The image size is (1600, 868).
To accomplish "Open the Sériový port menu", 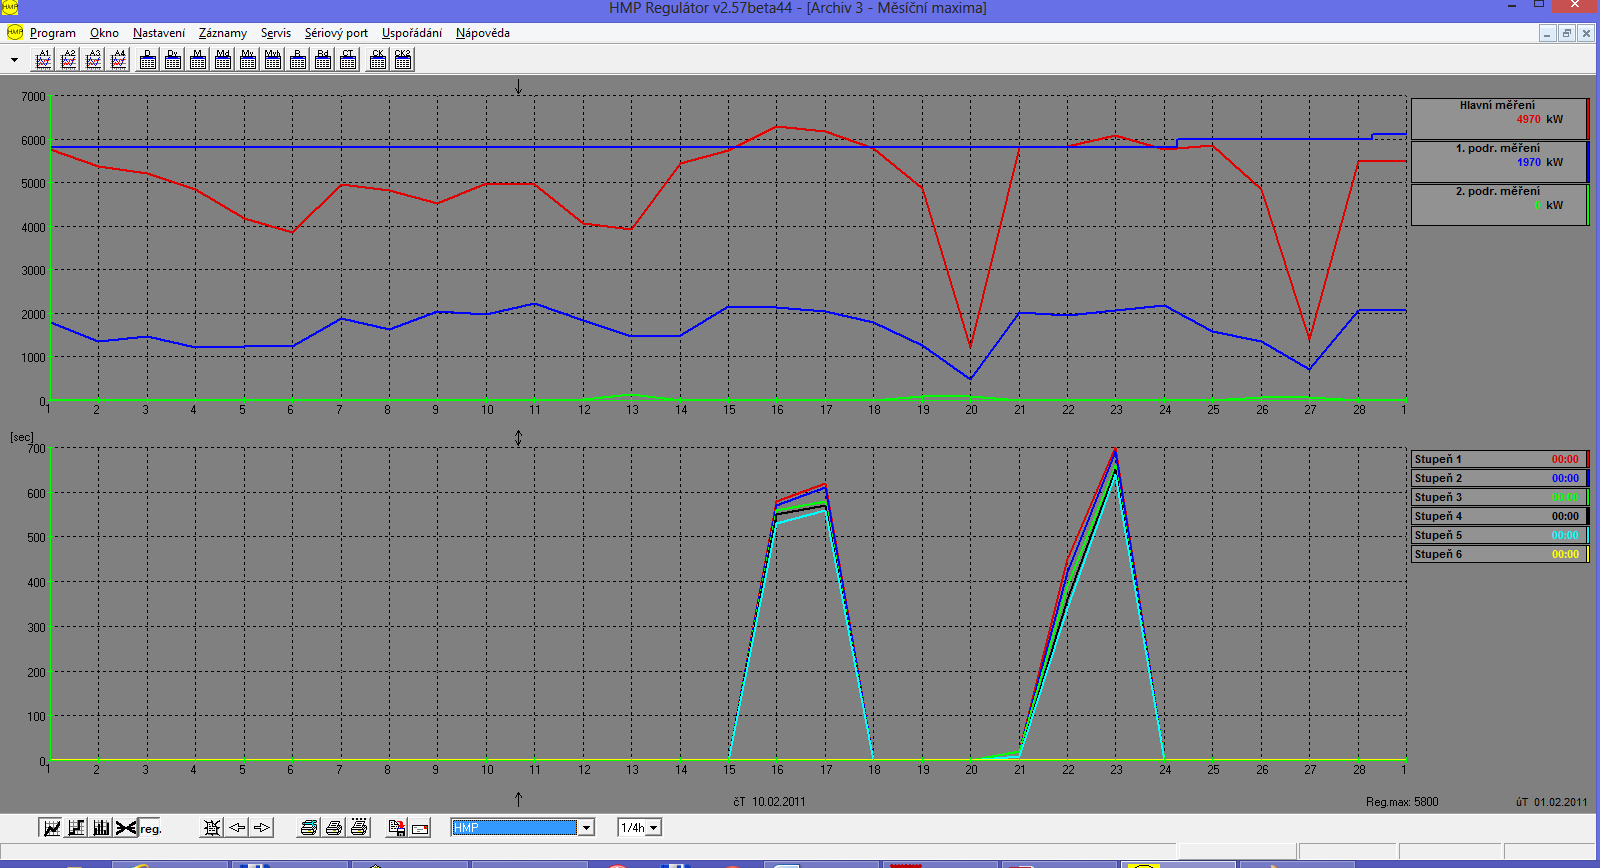I will tap(336, 33).
